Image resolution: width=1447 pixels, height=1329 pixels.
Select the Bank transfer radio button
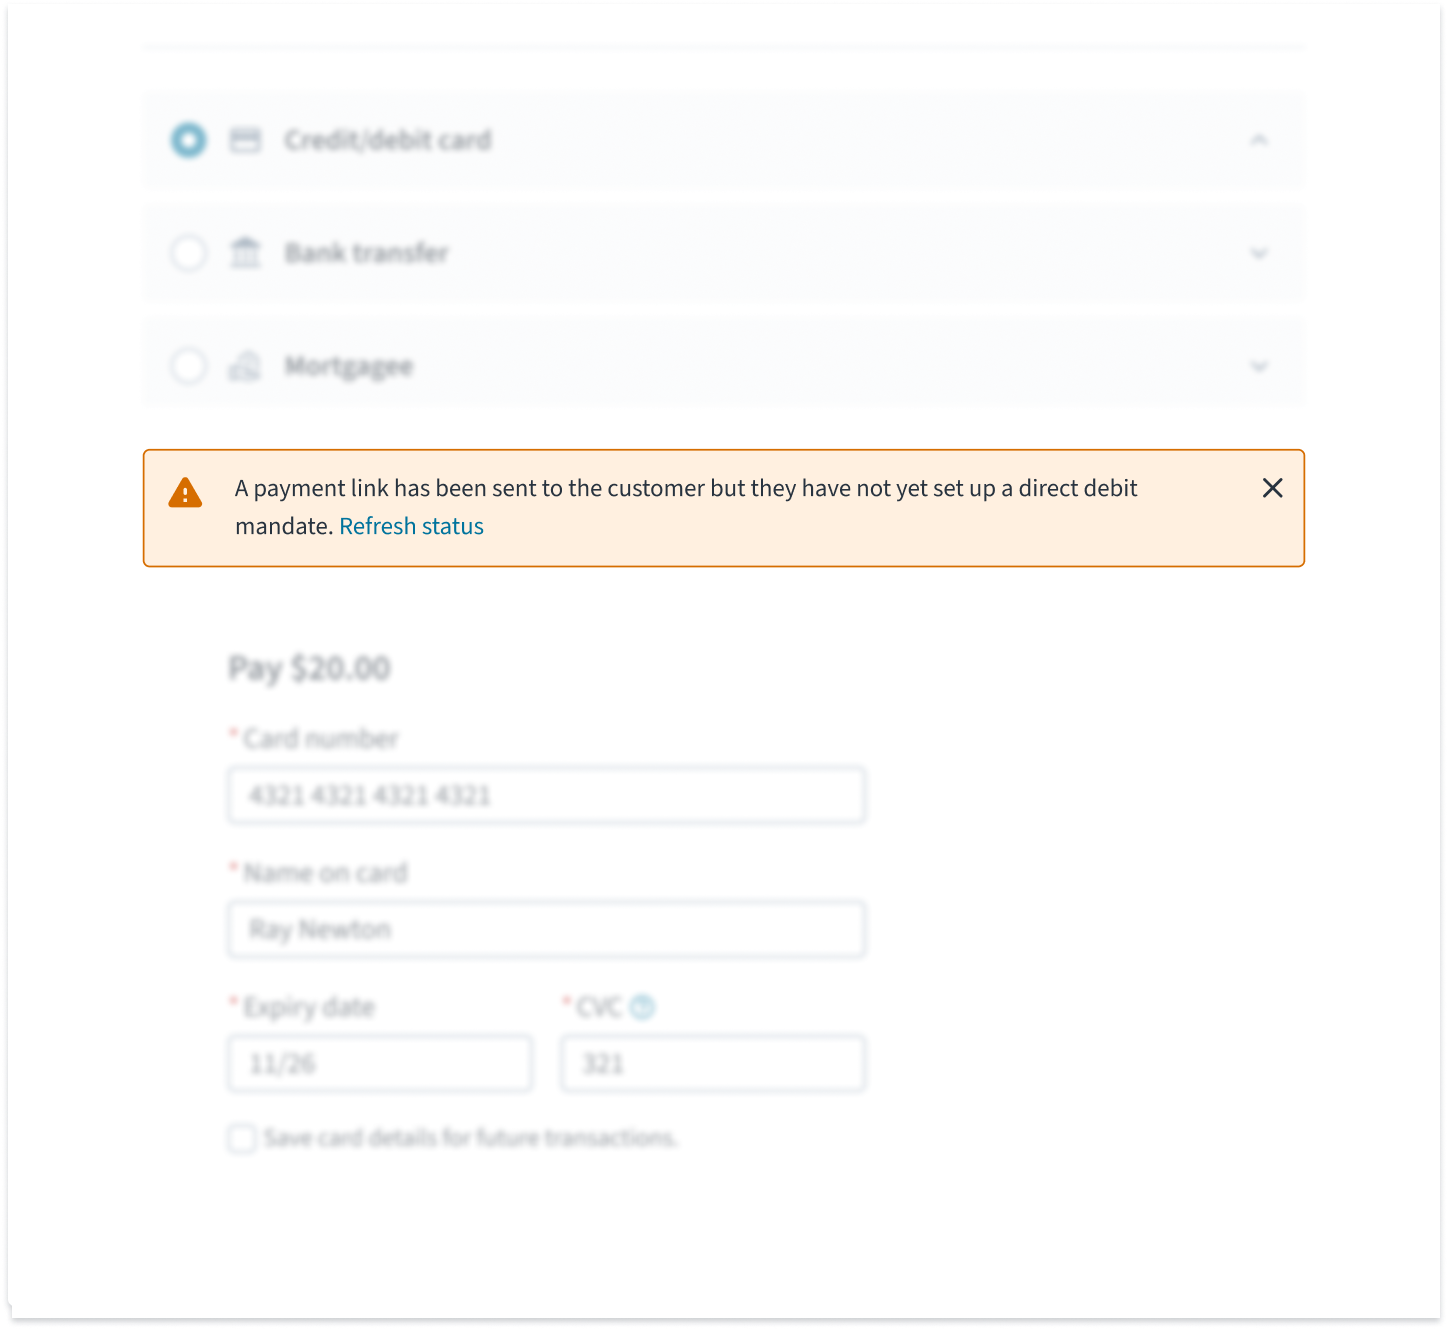[188, 253]
